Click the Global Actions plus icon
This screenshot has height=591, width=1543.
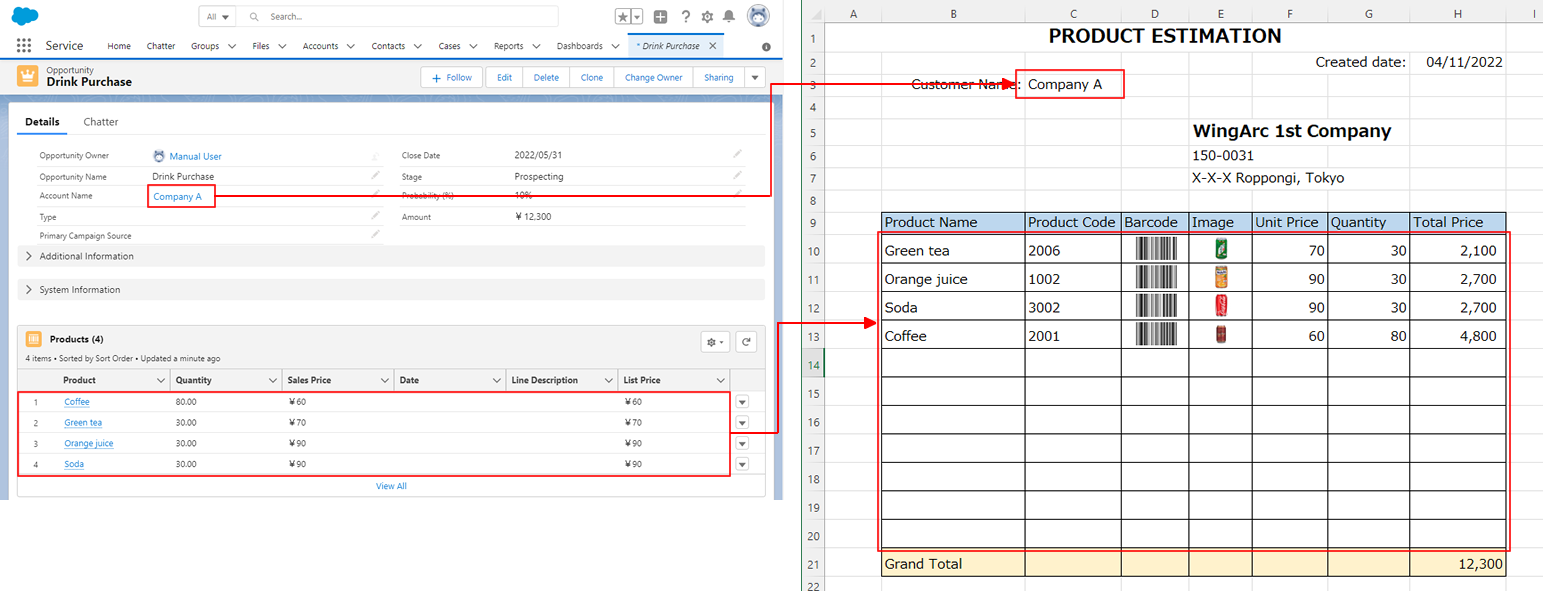click(660, 17)
